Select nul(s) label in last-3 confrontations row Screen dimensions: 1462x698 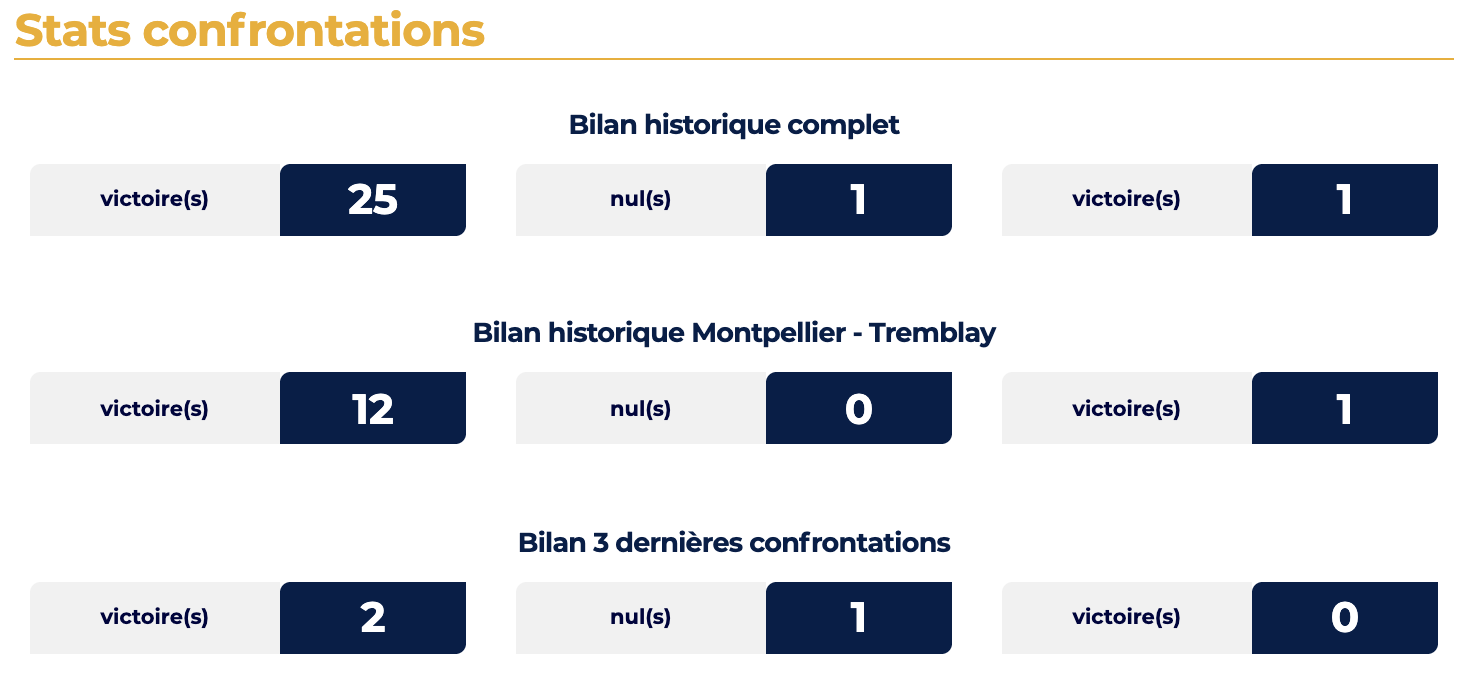640,617
